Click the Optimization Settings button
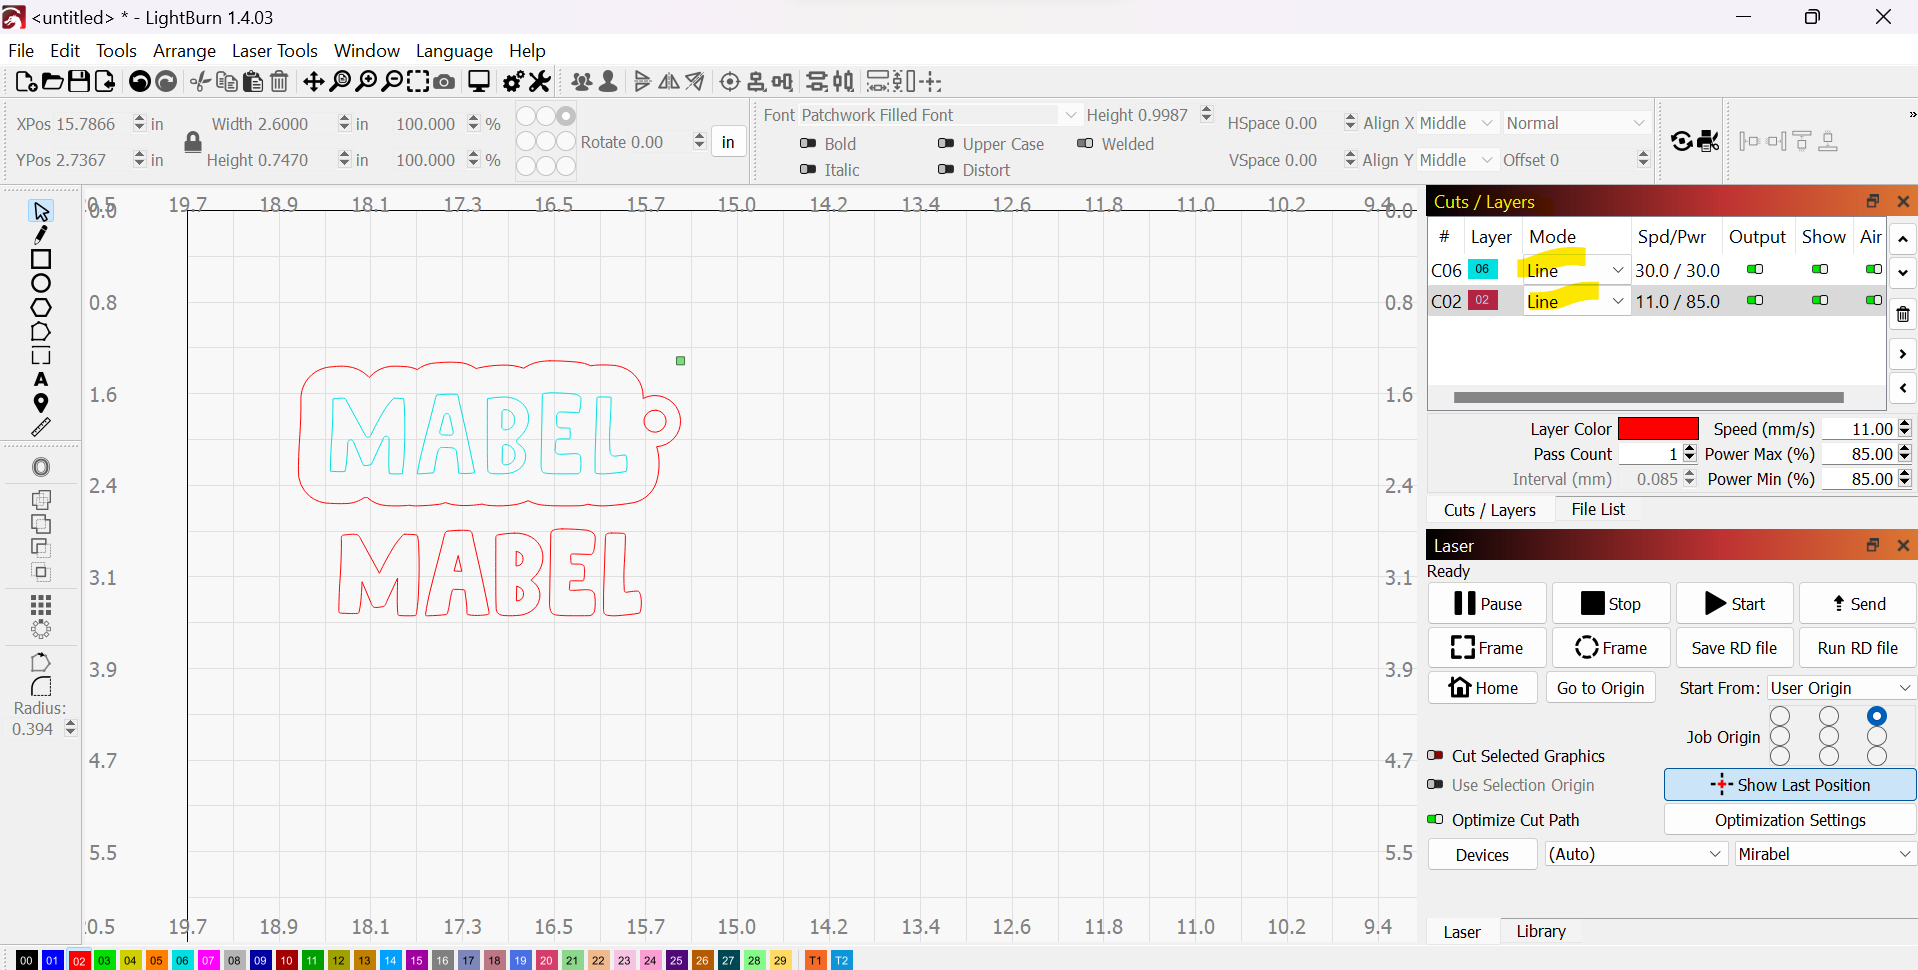Screen dimensions: 1918x970 pyautogui.click(x=1789, y=820)
